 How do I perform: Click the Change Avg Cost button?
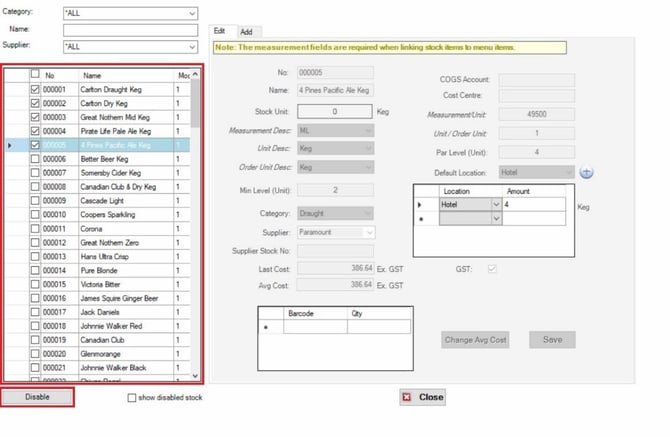coord(475,340)
